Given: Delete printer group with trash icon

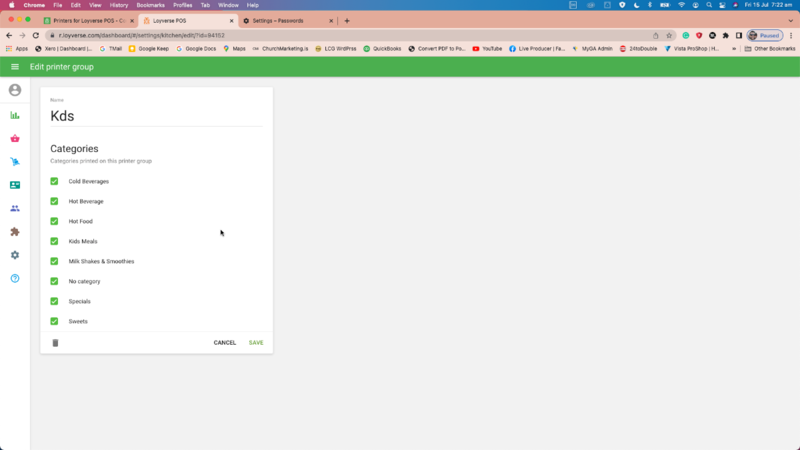Looking at the screenshot, I should (55, 343).
